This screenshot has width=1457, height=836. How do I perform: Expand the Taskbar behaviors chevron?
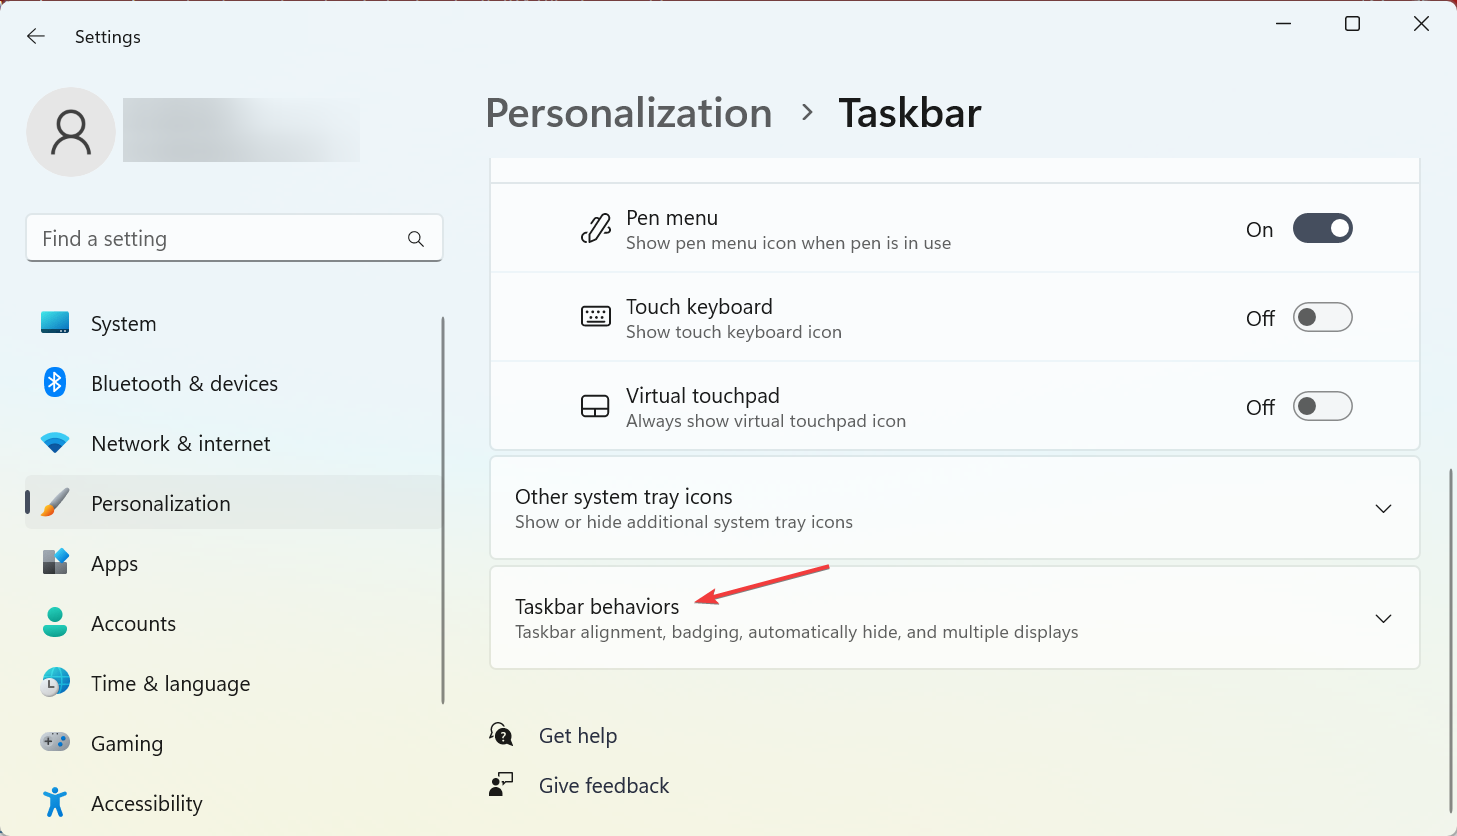coord(1383,619)
